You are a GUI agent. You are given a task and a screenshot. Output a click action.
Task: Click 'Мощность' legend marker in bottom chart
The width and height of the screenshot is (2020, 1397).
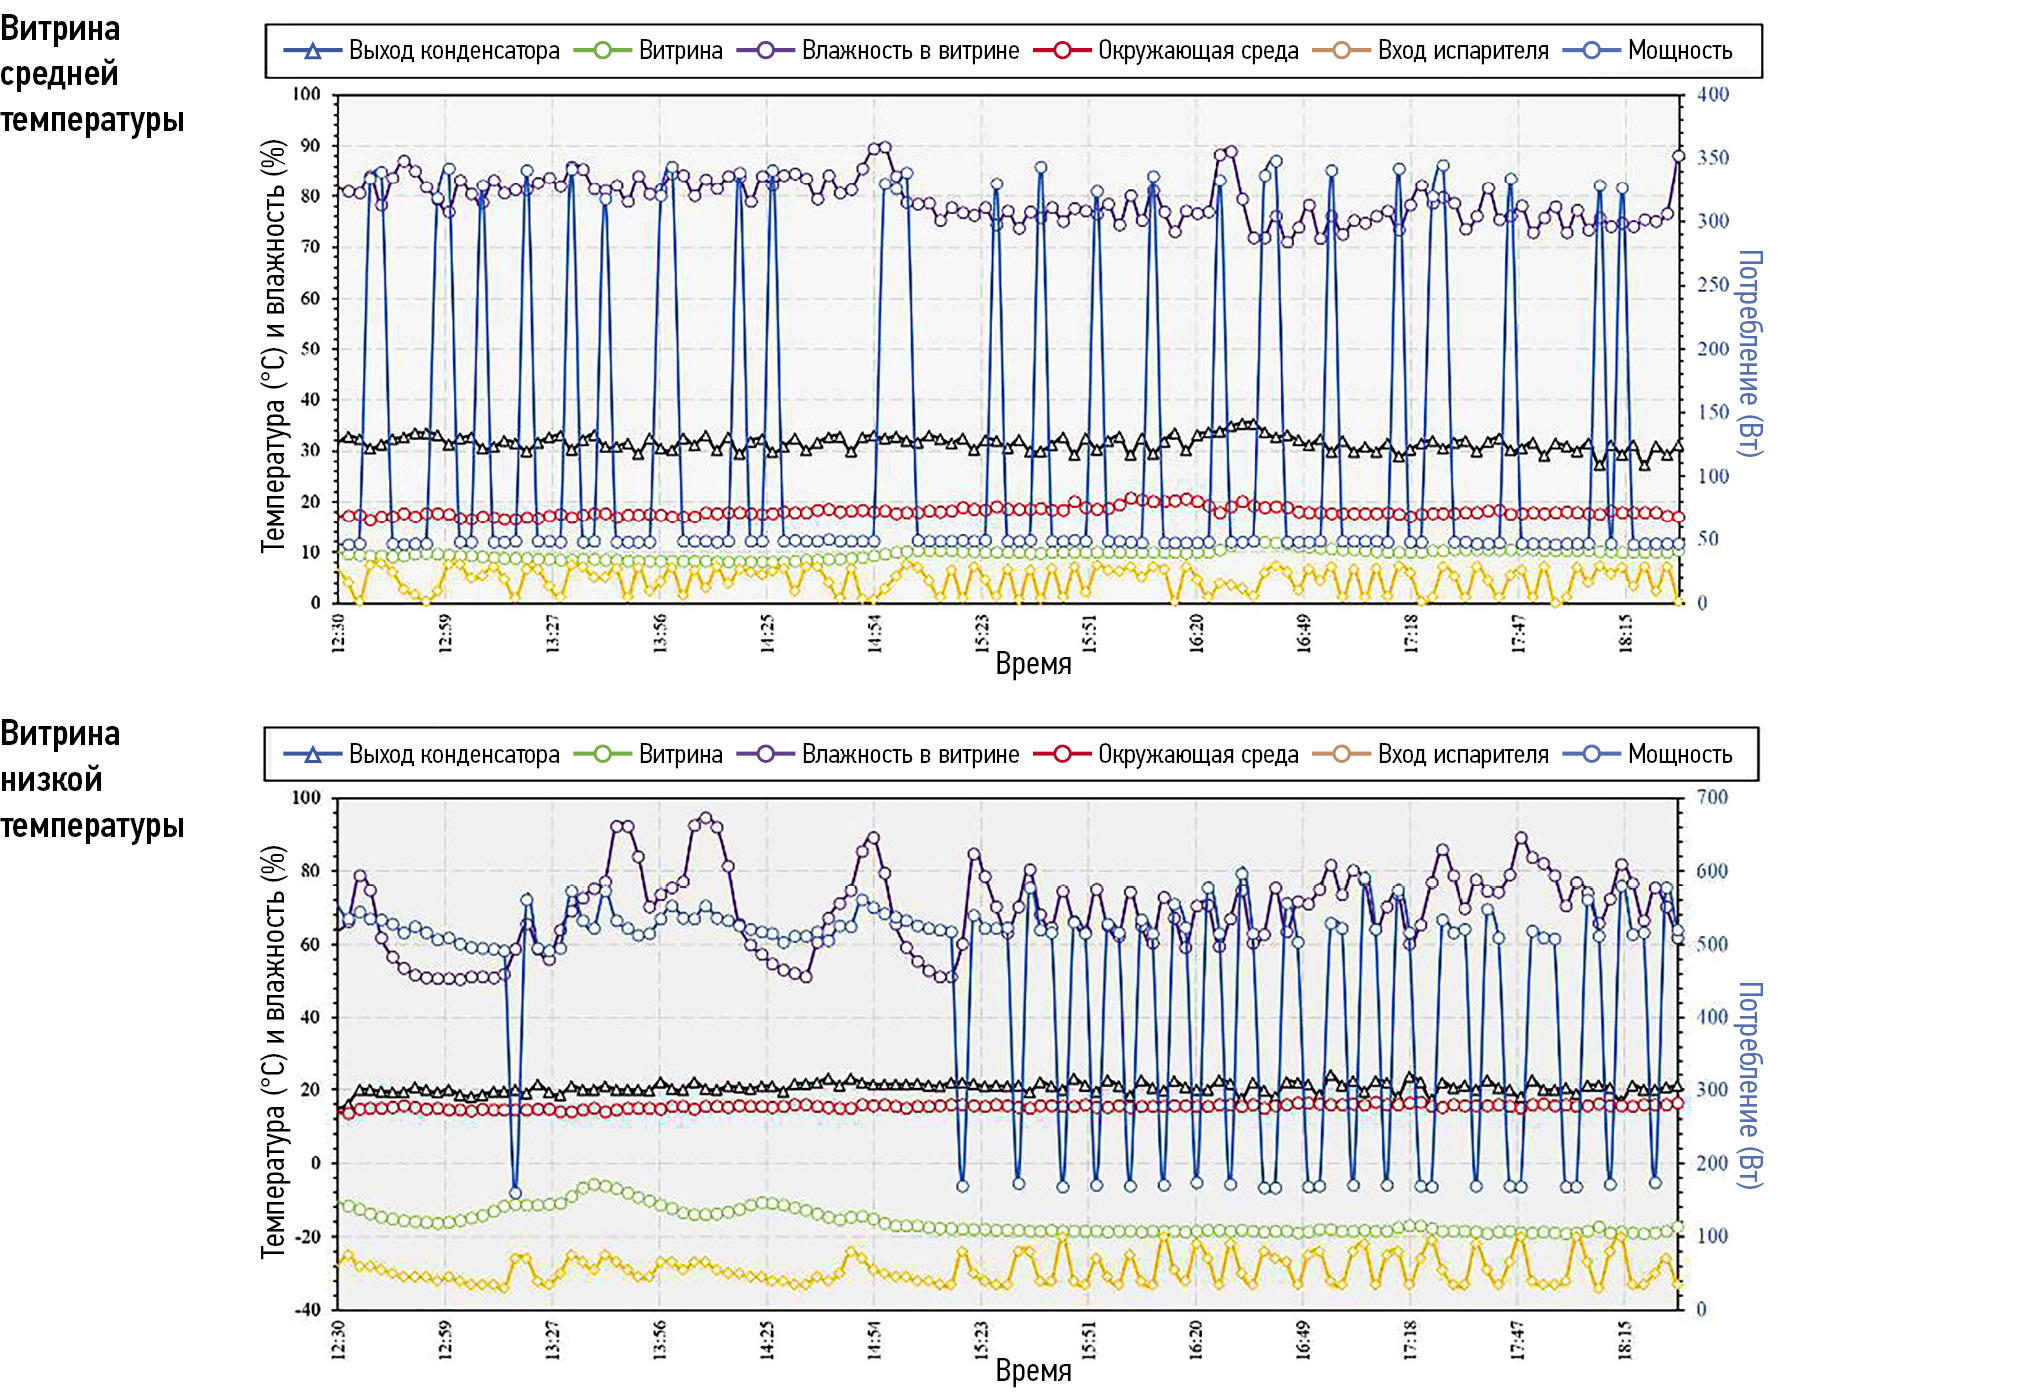pos(1591,754)
